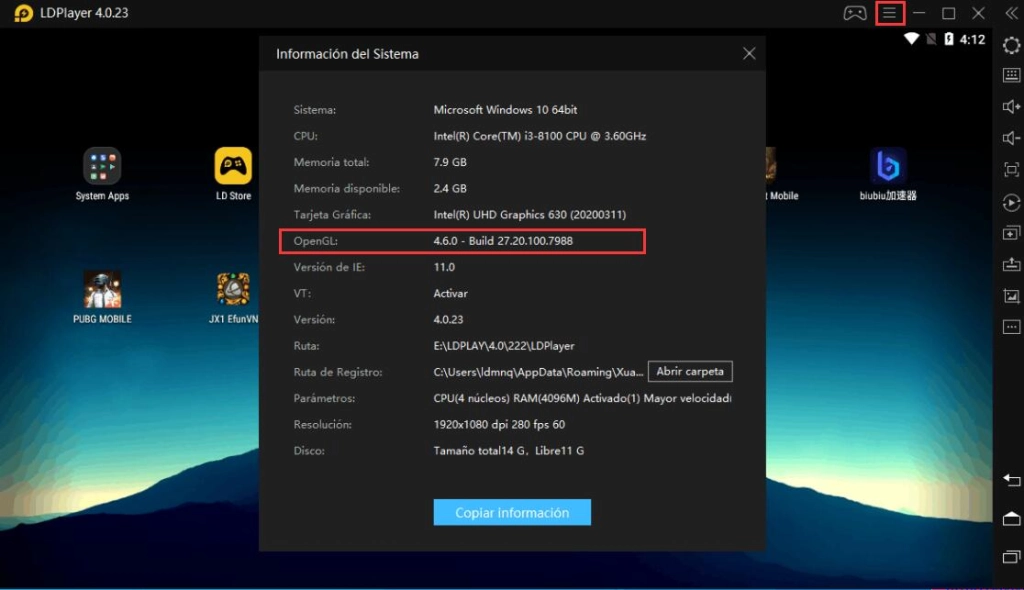Click the Android home icon
The image size is (1024, 590).
[1011, 519]
